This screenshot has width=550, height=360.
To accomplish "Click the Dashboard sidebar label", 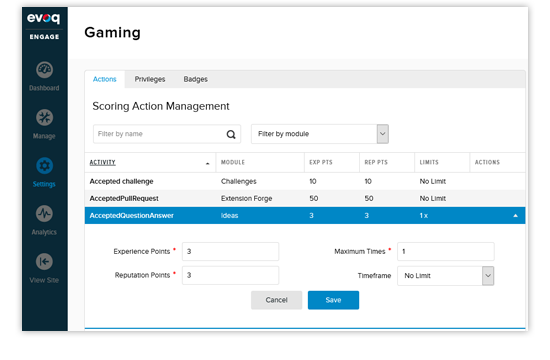I will click(x=44, y=88).
